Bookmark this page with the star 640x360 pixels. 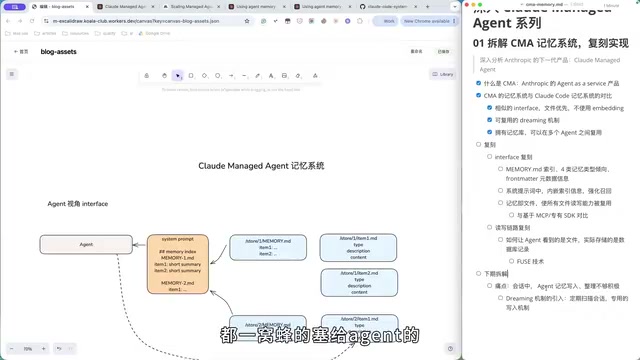pyautogui.click(x=247, y=21)
